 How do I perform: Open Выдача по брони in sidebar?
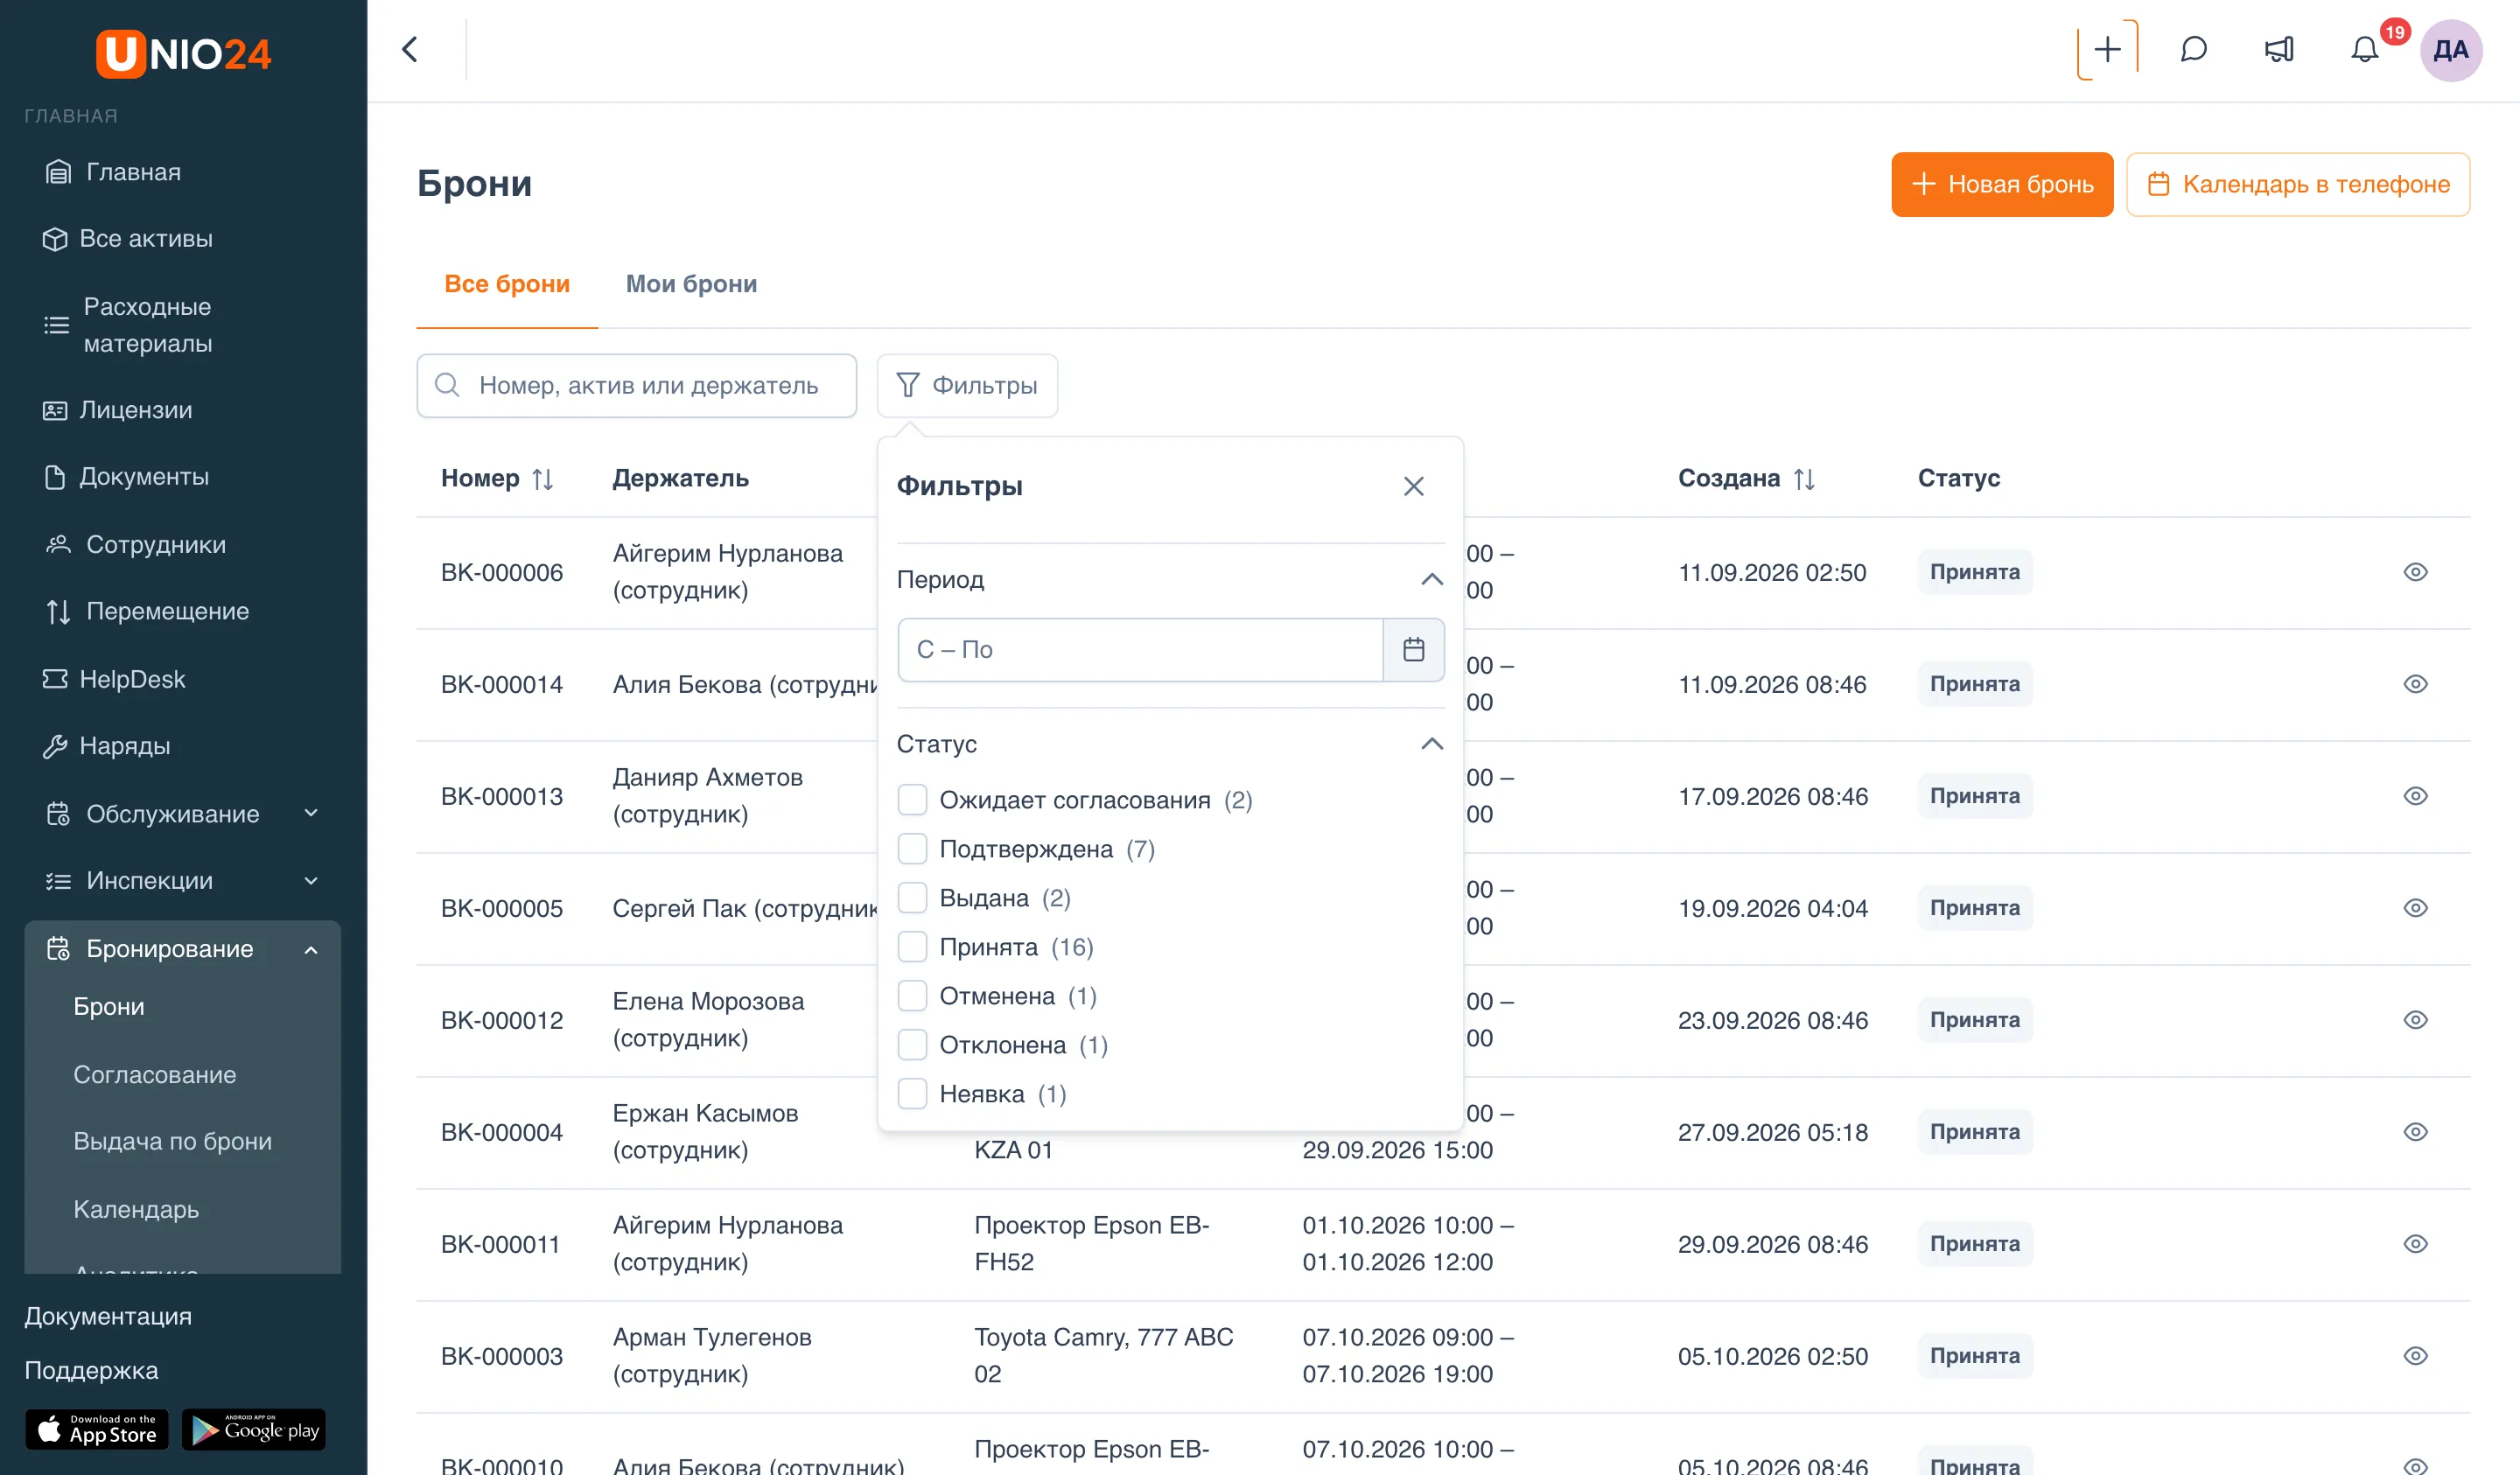172,1141
